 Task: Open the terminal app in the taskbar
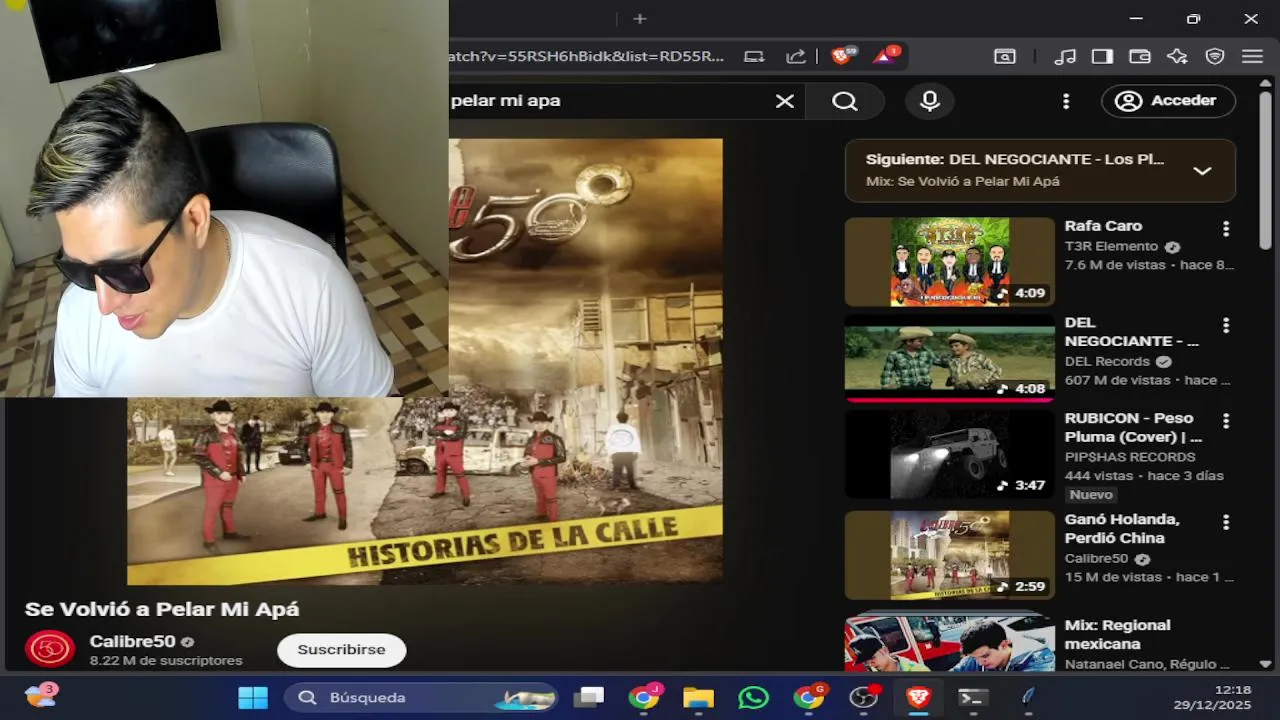click(972, 697)
